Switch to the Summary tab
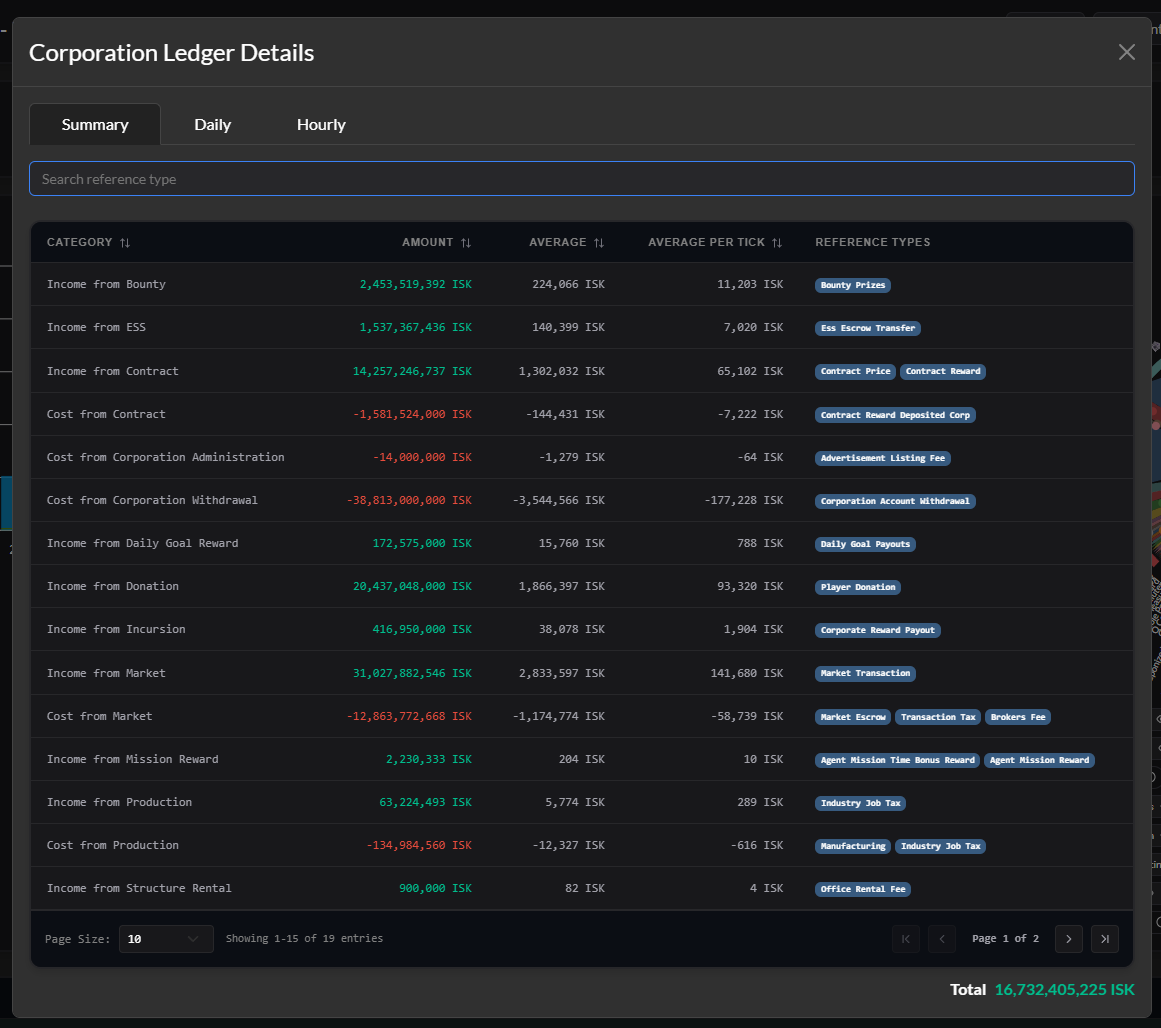This screenshot has width=1161, height=1028. click(95, 124)
